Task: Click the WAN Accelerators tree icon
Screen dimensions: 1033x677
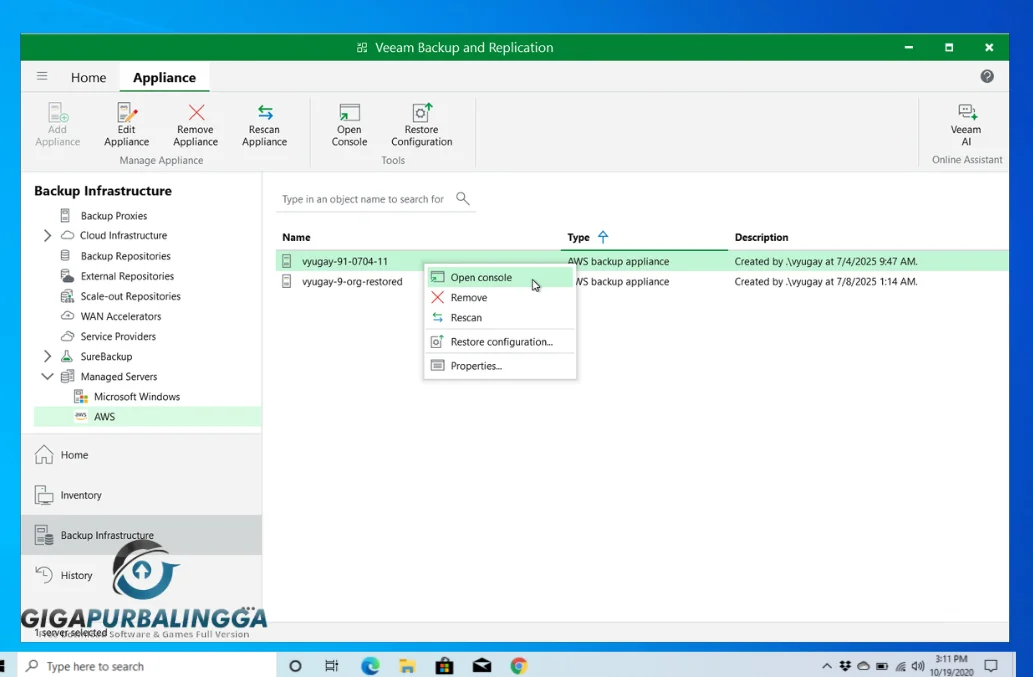Action: (67, 316)
